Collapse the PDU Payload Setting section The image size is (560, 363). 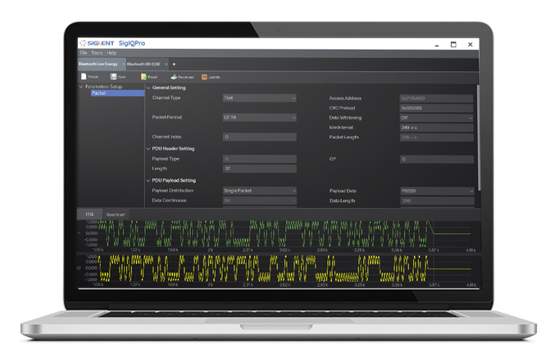point(148,180)
